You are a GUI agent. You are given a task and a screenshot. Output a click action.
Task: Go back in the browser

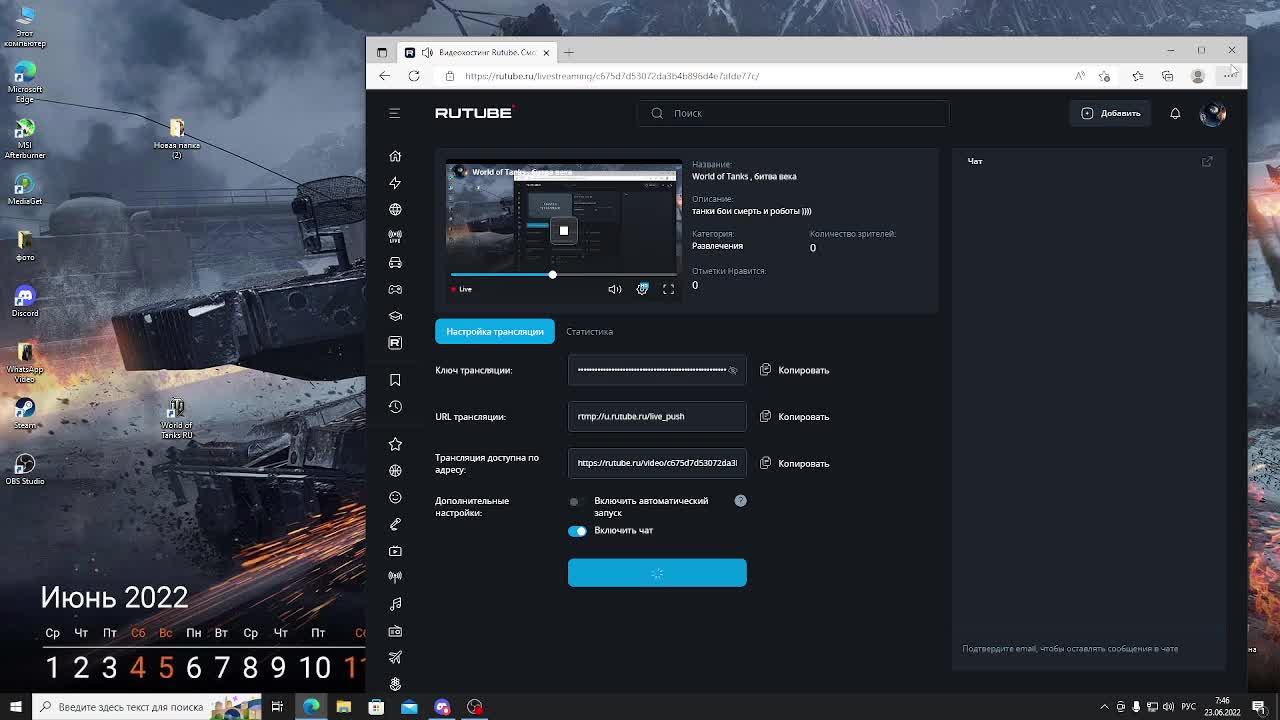pos(385,76)
